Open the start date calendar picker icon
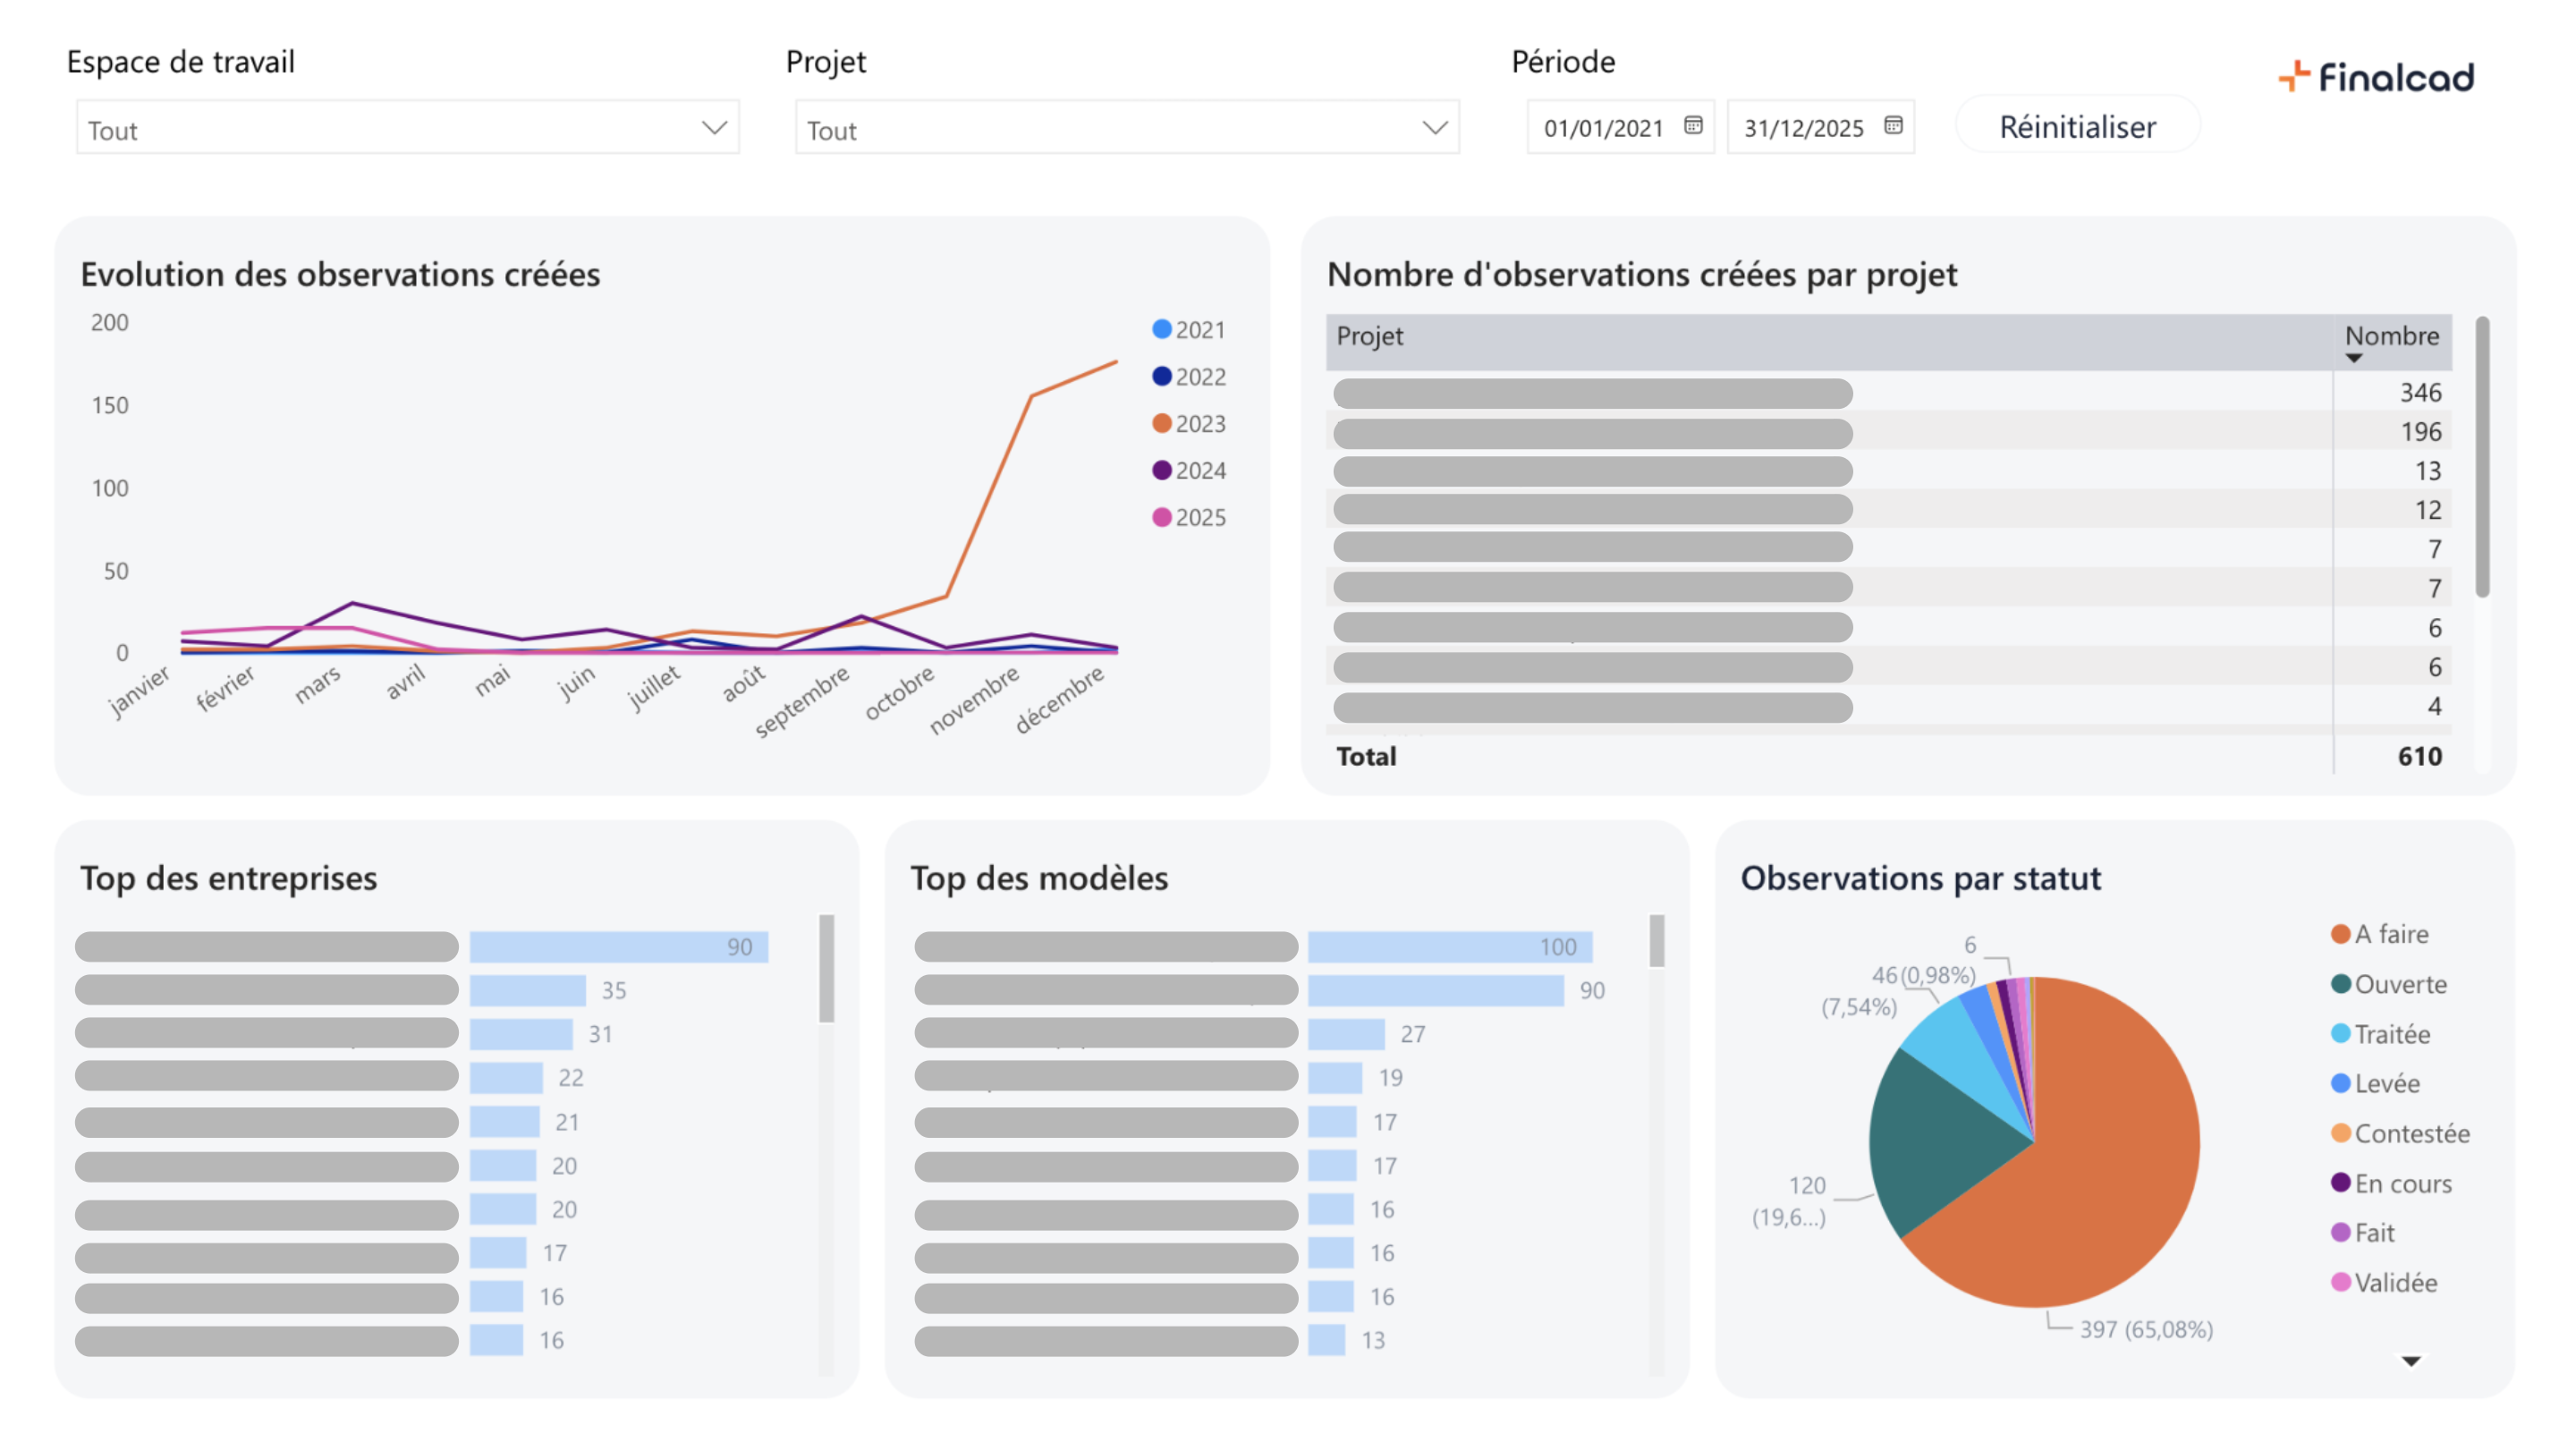 1692,125
